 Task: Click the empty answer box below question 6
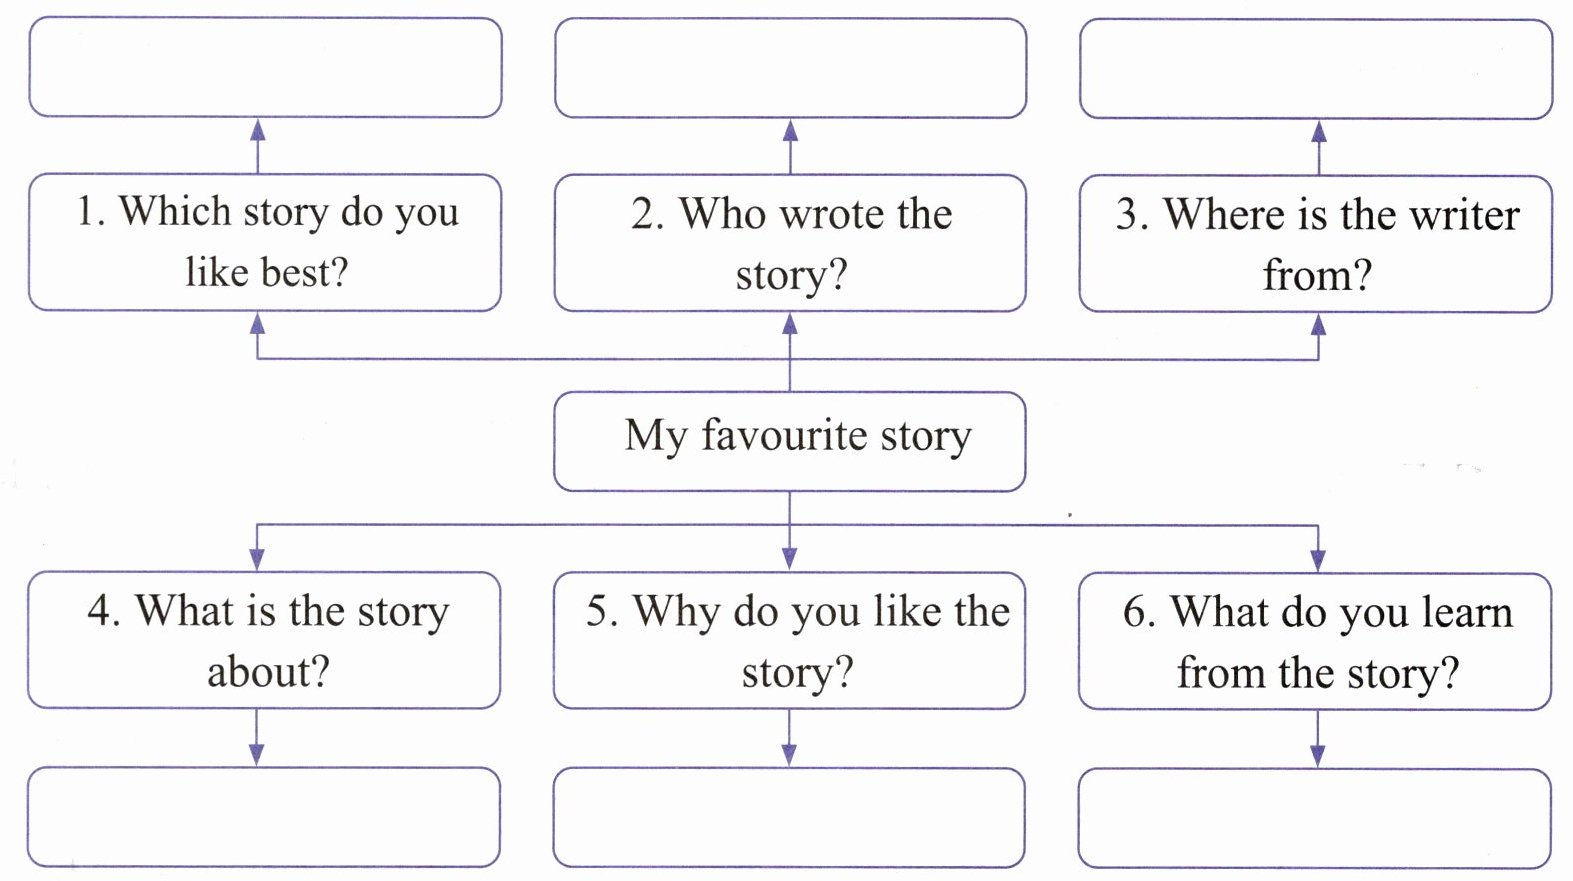point(1315,819)
